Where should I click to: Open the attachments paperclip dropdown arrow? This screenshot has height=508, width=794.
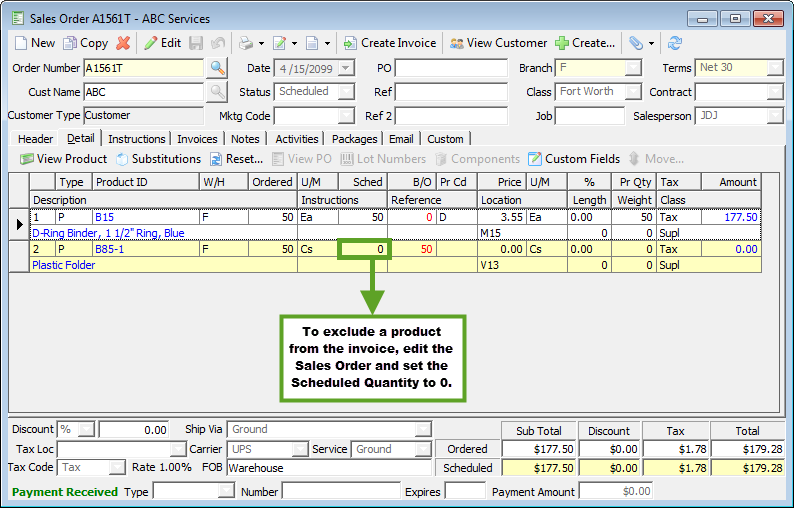tap(651, 44)
